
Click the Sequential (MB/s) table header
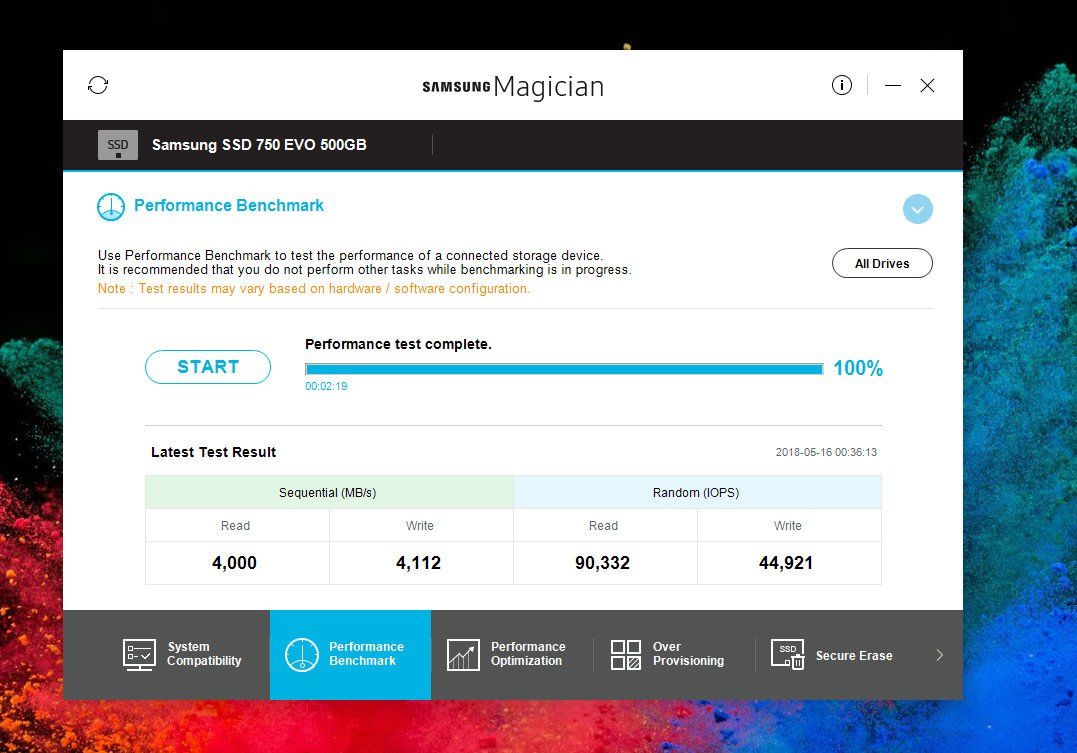point(328,492)
